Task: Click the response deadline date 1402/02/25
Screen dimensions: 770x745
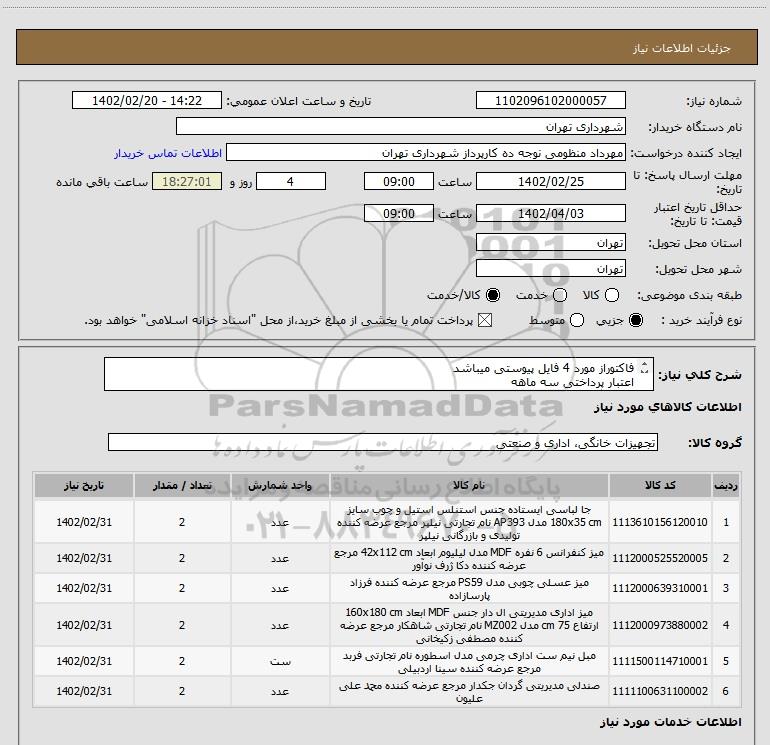Action: [550, 181]
